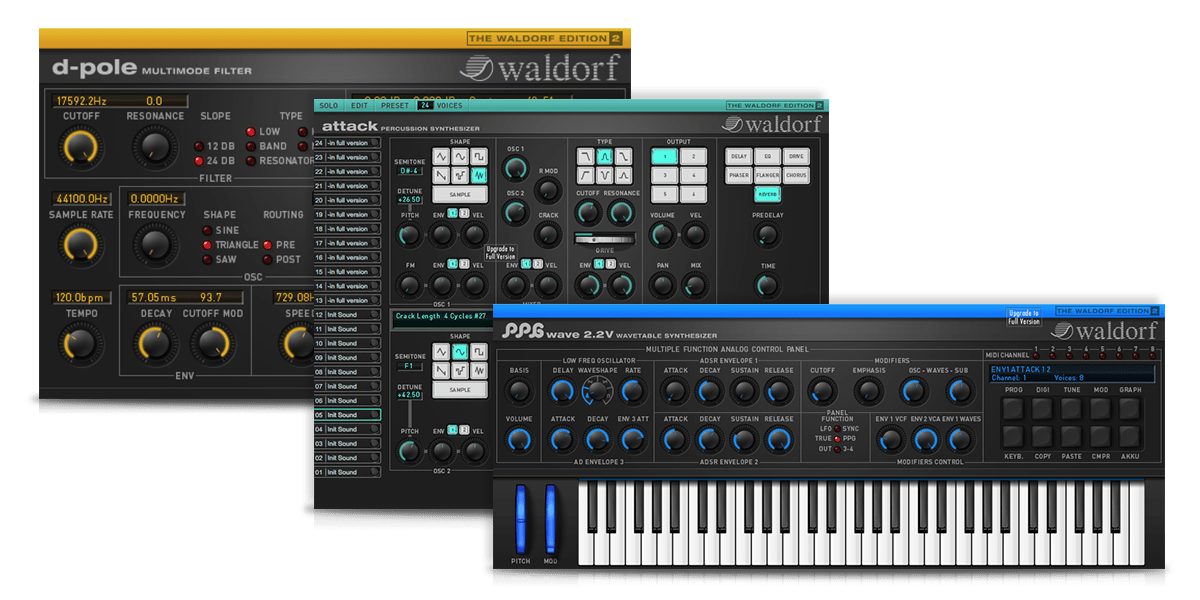
Task: Select sound slot 12 Init Sound
Action: pos(348,315)
